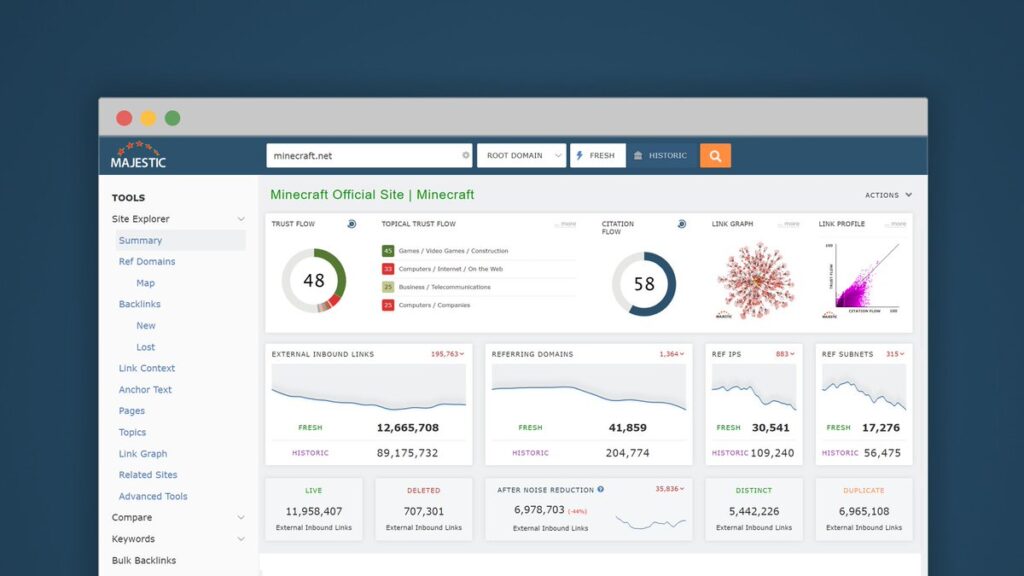The width and height of the screenshot is (1024, 576).
Task: Click the After Noise Reduction sparkline
Action: (650, 522)
